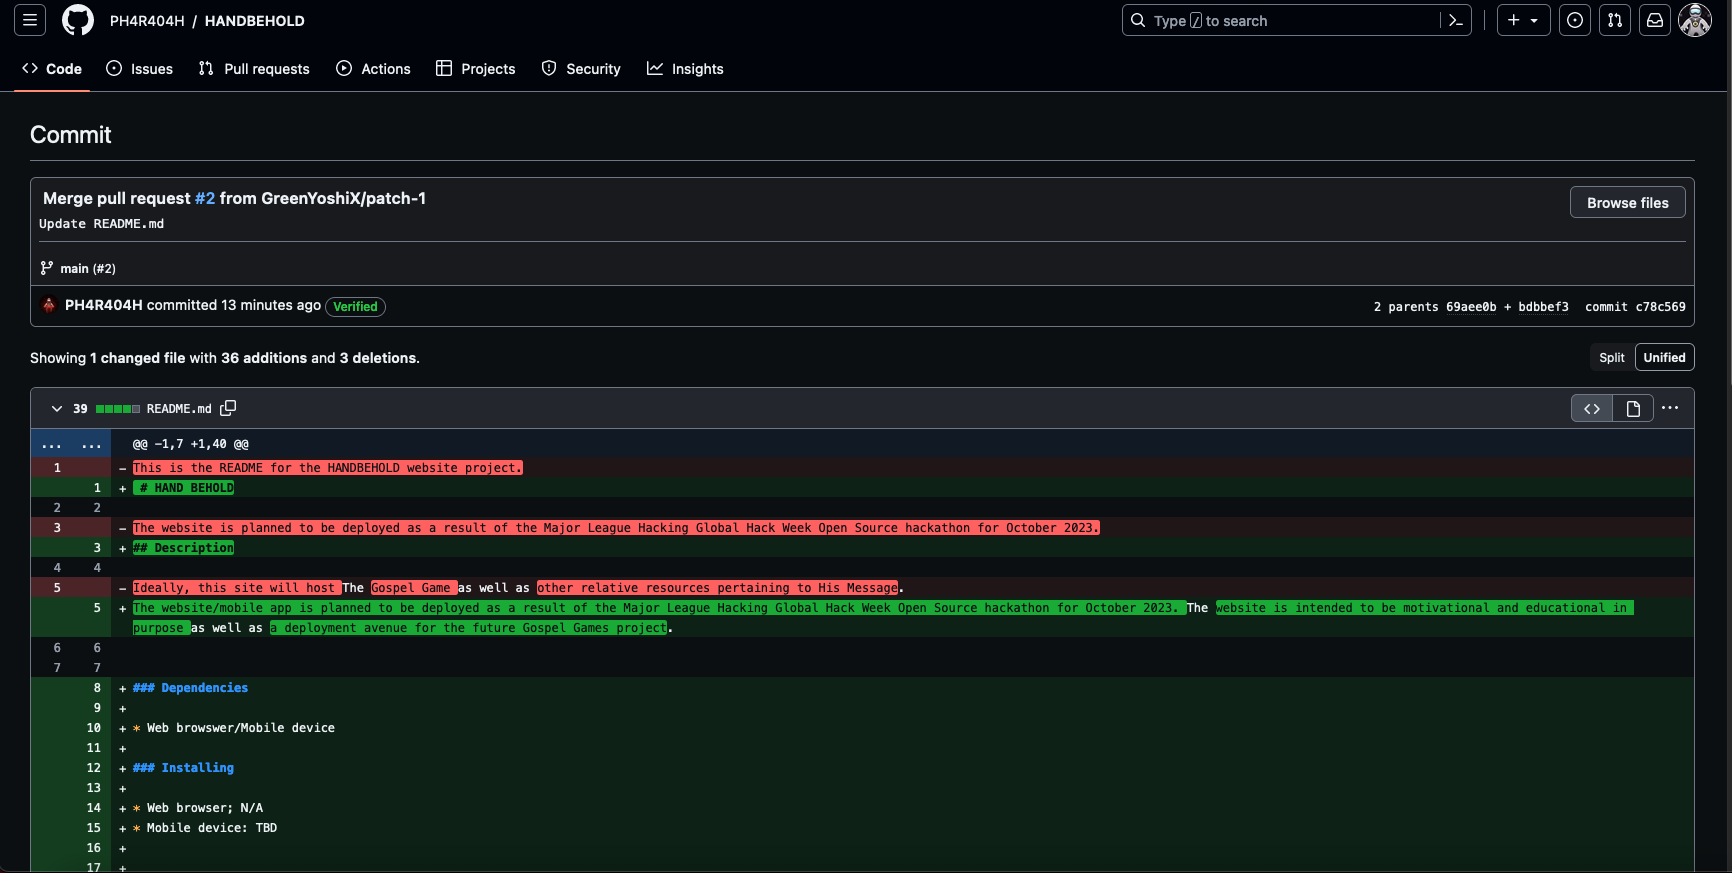Open the issues icon in header

tap(1575, 20)
